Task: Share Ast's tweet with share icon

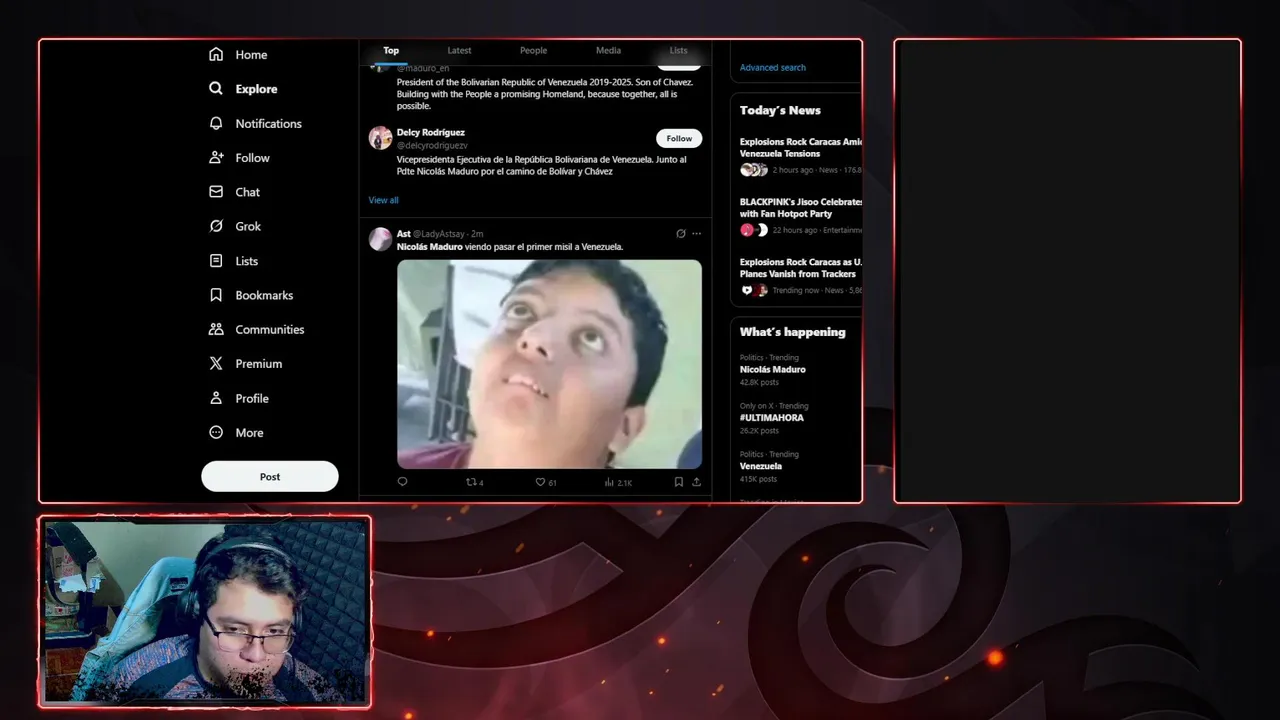Action: (x=696, y=482)
